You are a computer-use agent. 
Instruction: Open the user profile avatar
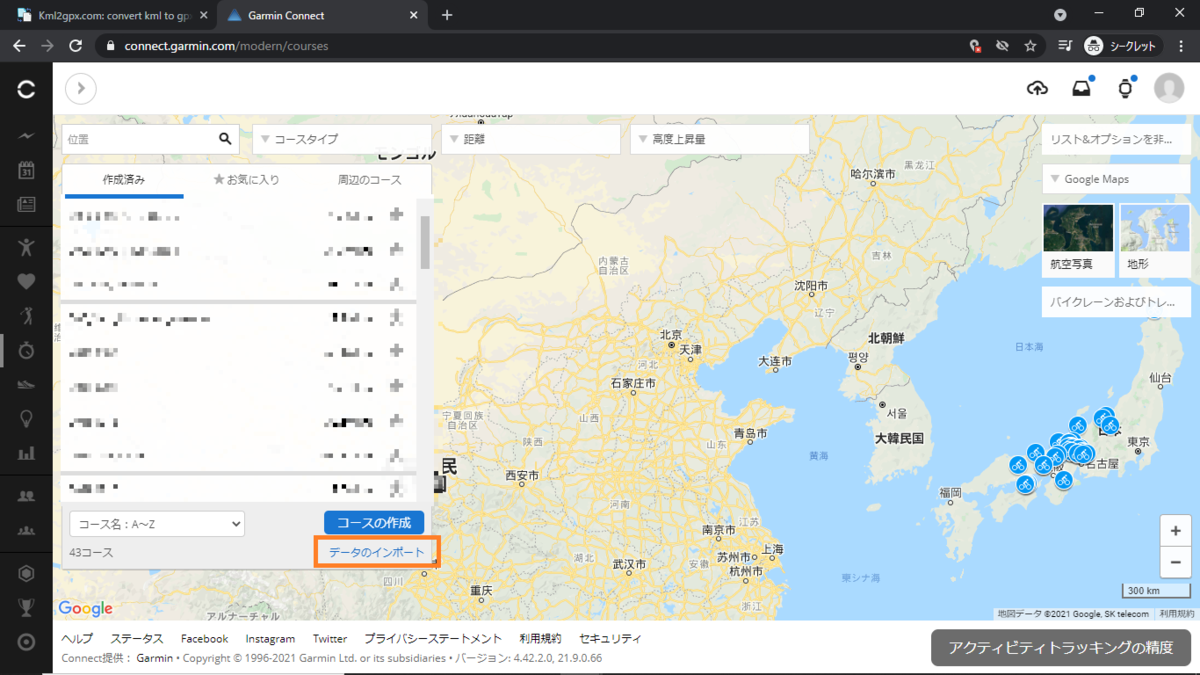1169,88
